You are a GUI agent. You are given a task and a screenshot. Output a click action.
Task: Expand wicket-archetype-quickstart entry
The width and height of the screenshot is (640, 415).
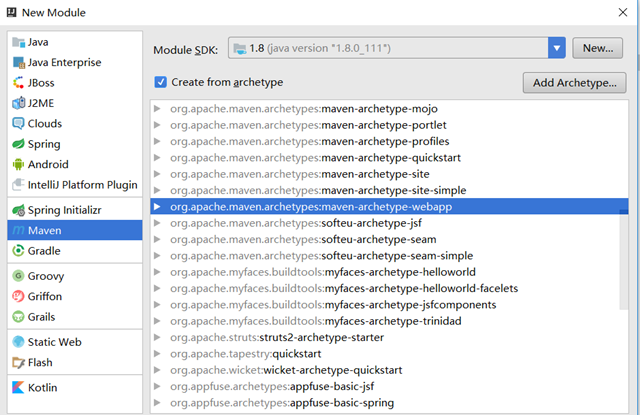pos(157,370)
